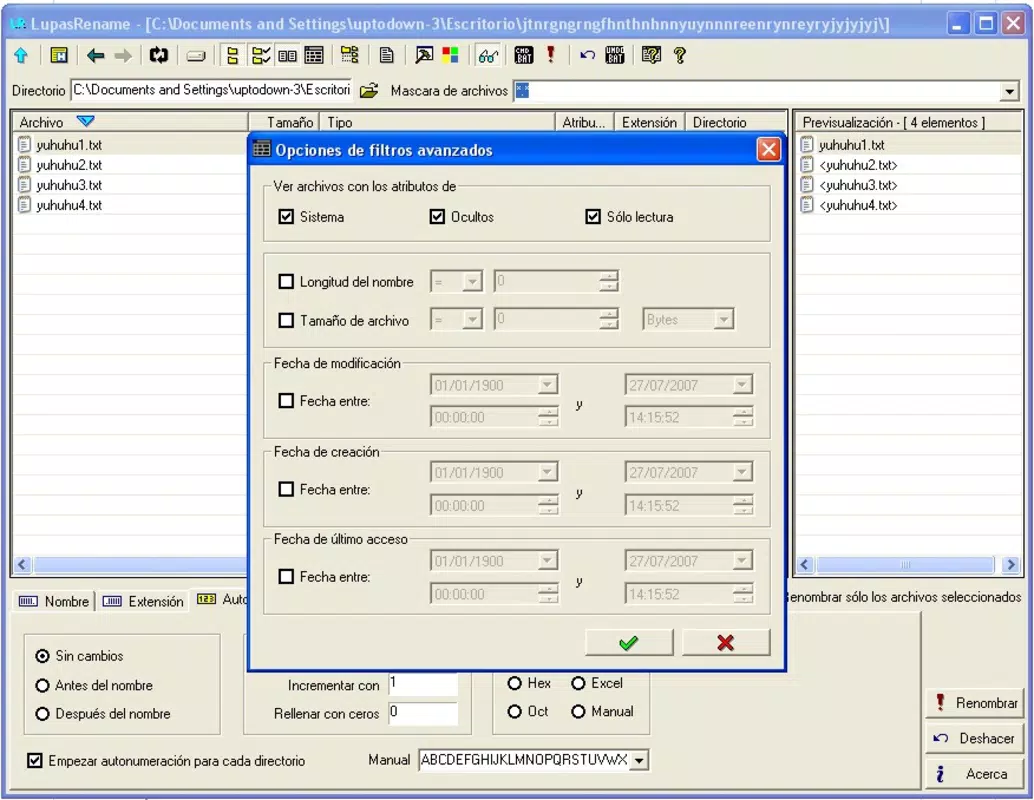1034x800 pixels.
Task: Switch to the dual-pane view icon
Action: pos(288,55)
